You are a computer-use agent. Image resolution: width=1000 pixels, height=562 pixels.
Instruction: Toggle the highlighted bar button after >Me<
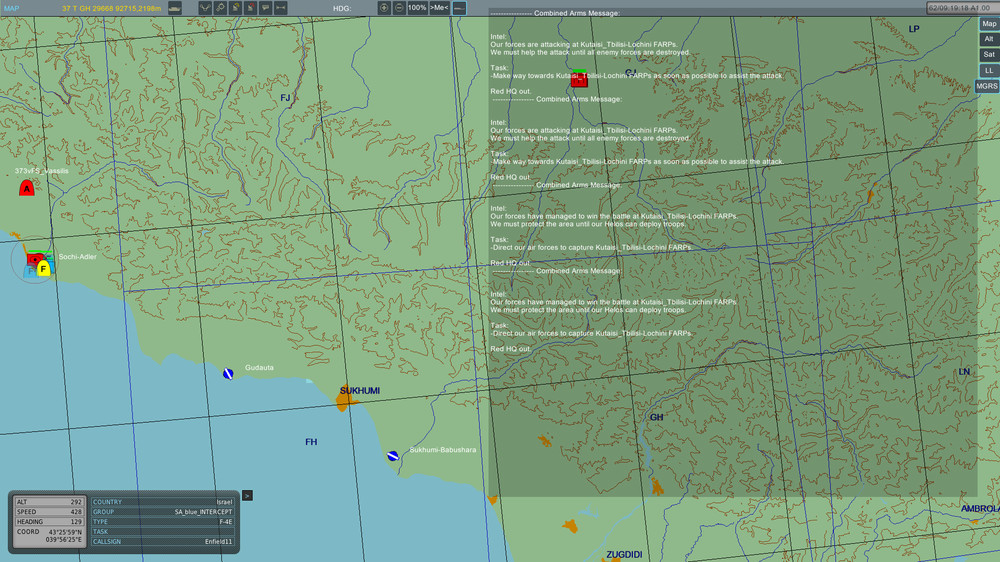tap(459, 8)
